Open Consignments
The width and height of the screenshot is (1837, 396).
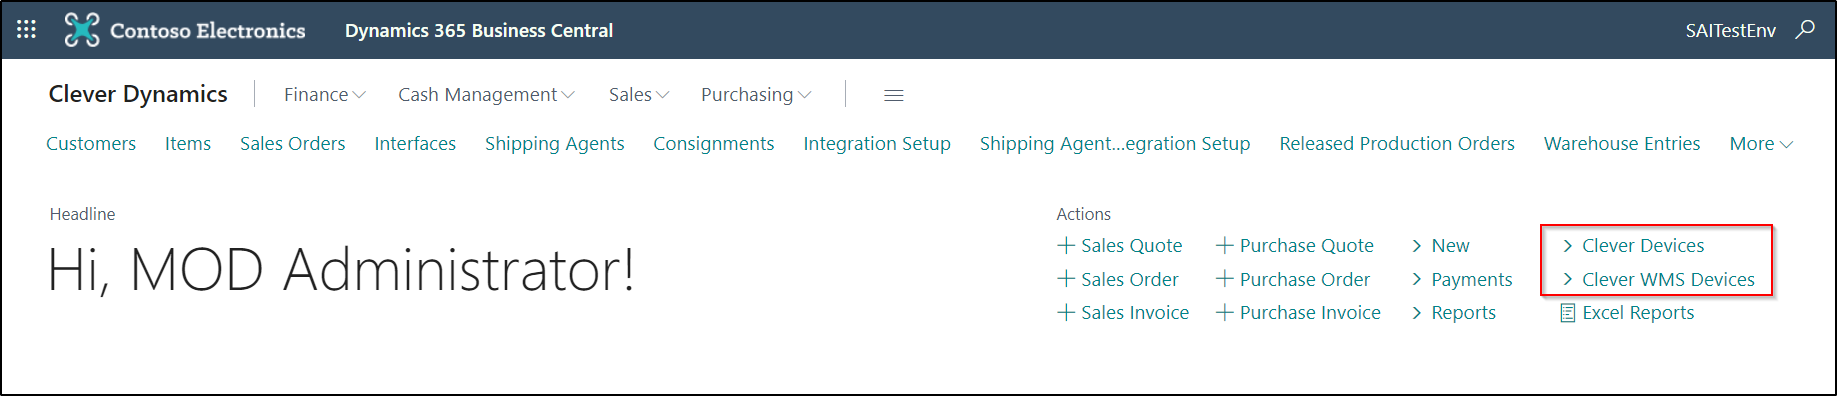pyautogui.click(x=714, y=144)
